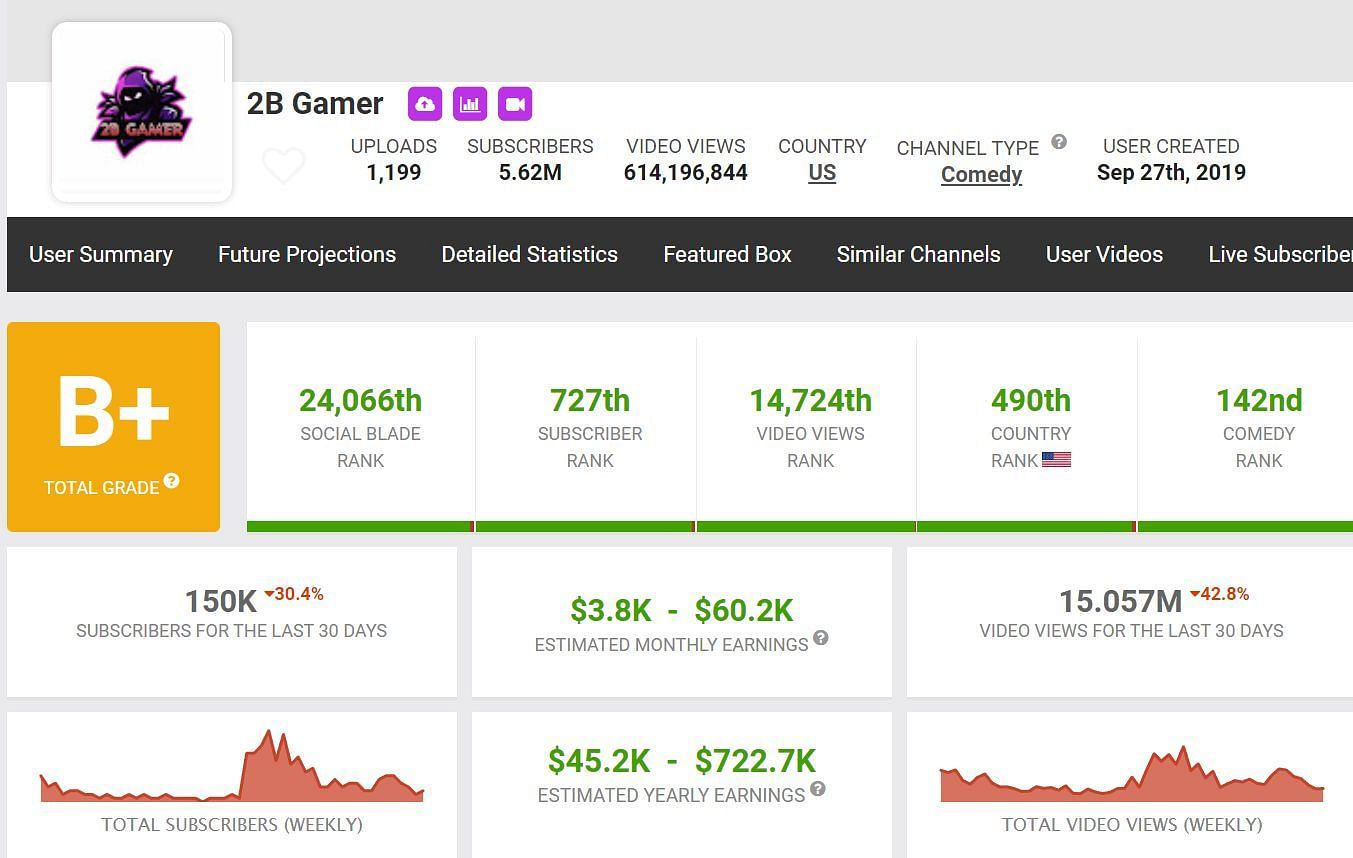The image size is (1353, 858).
Task: Click the 5.62M subscribers count
Action: click(x=530, y=173)
